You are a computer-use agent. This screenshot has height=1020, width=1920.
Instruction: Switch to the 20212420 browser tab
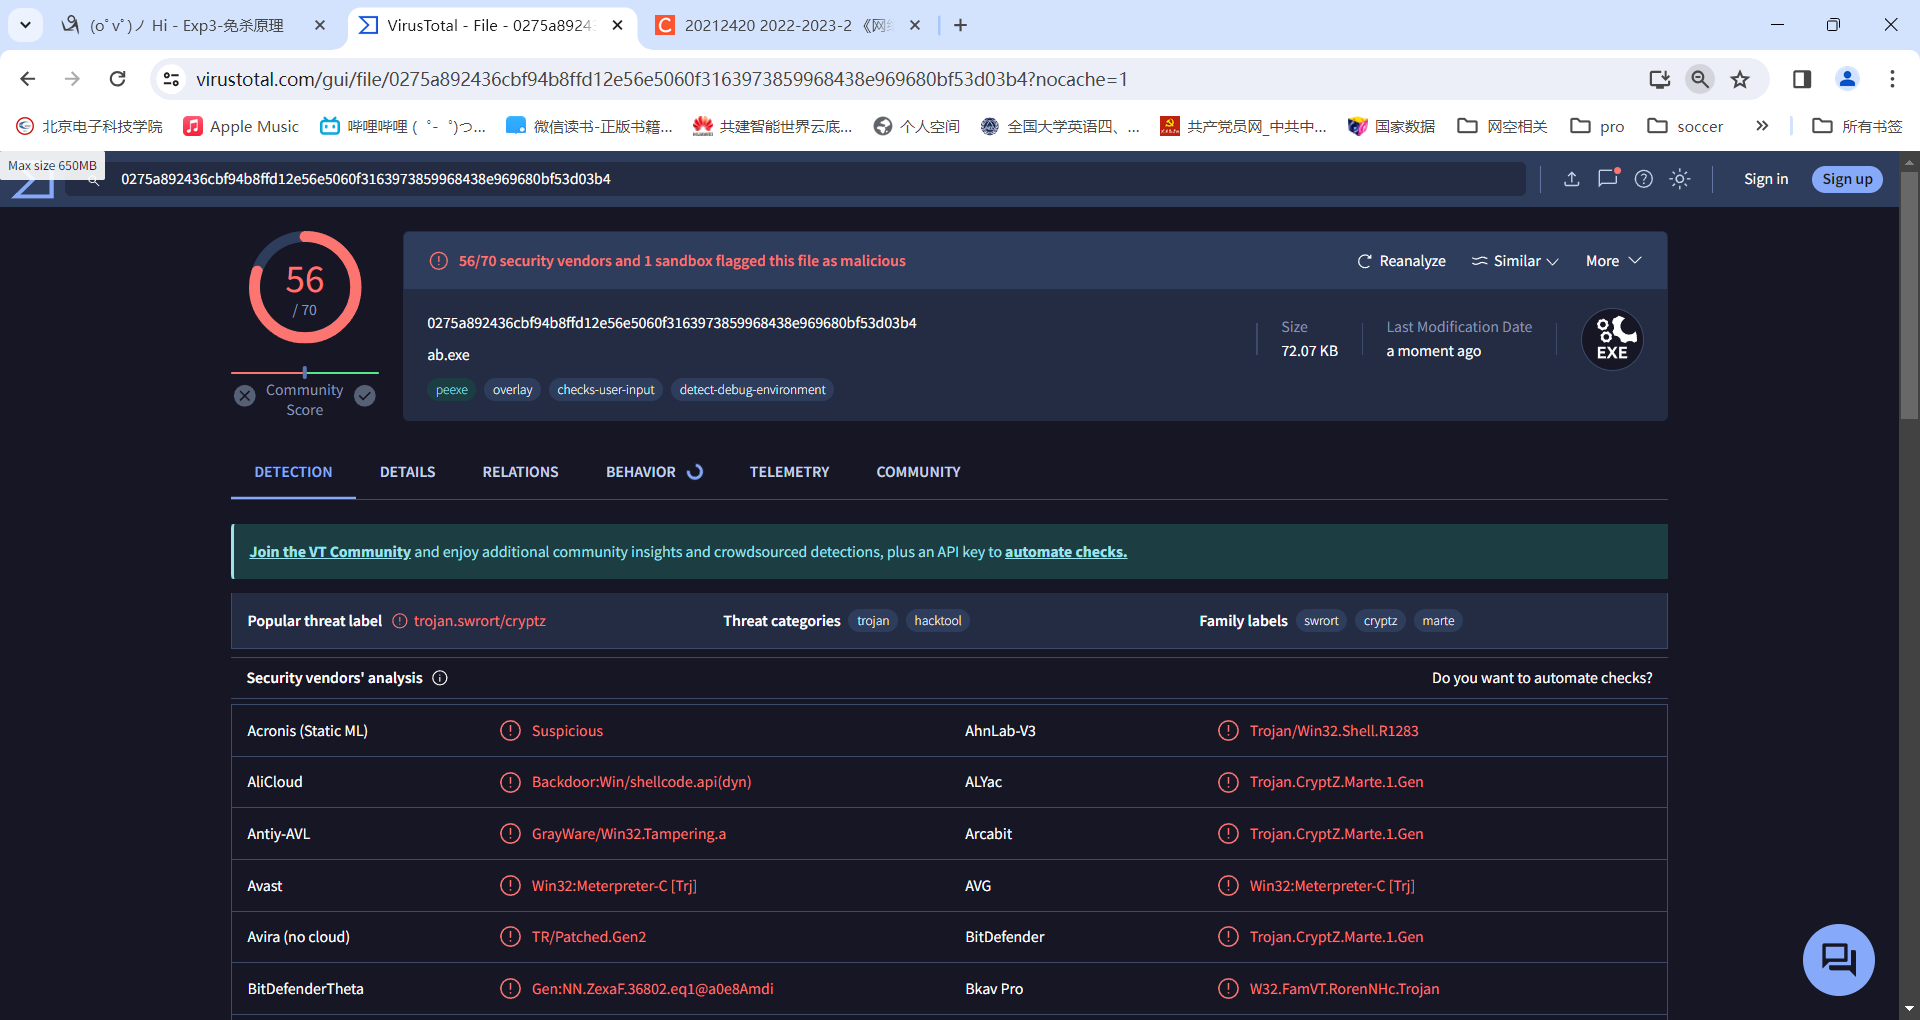tap(788, 25)
